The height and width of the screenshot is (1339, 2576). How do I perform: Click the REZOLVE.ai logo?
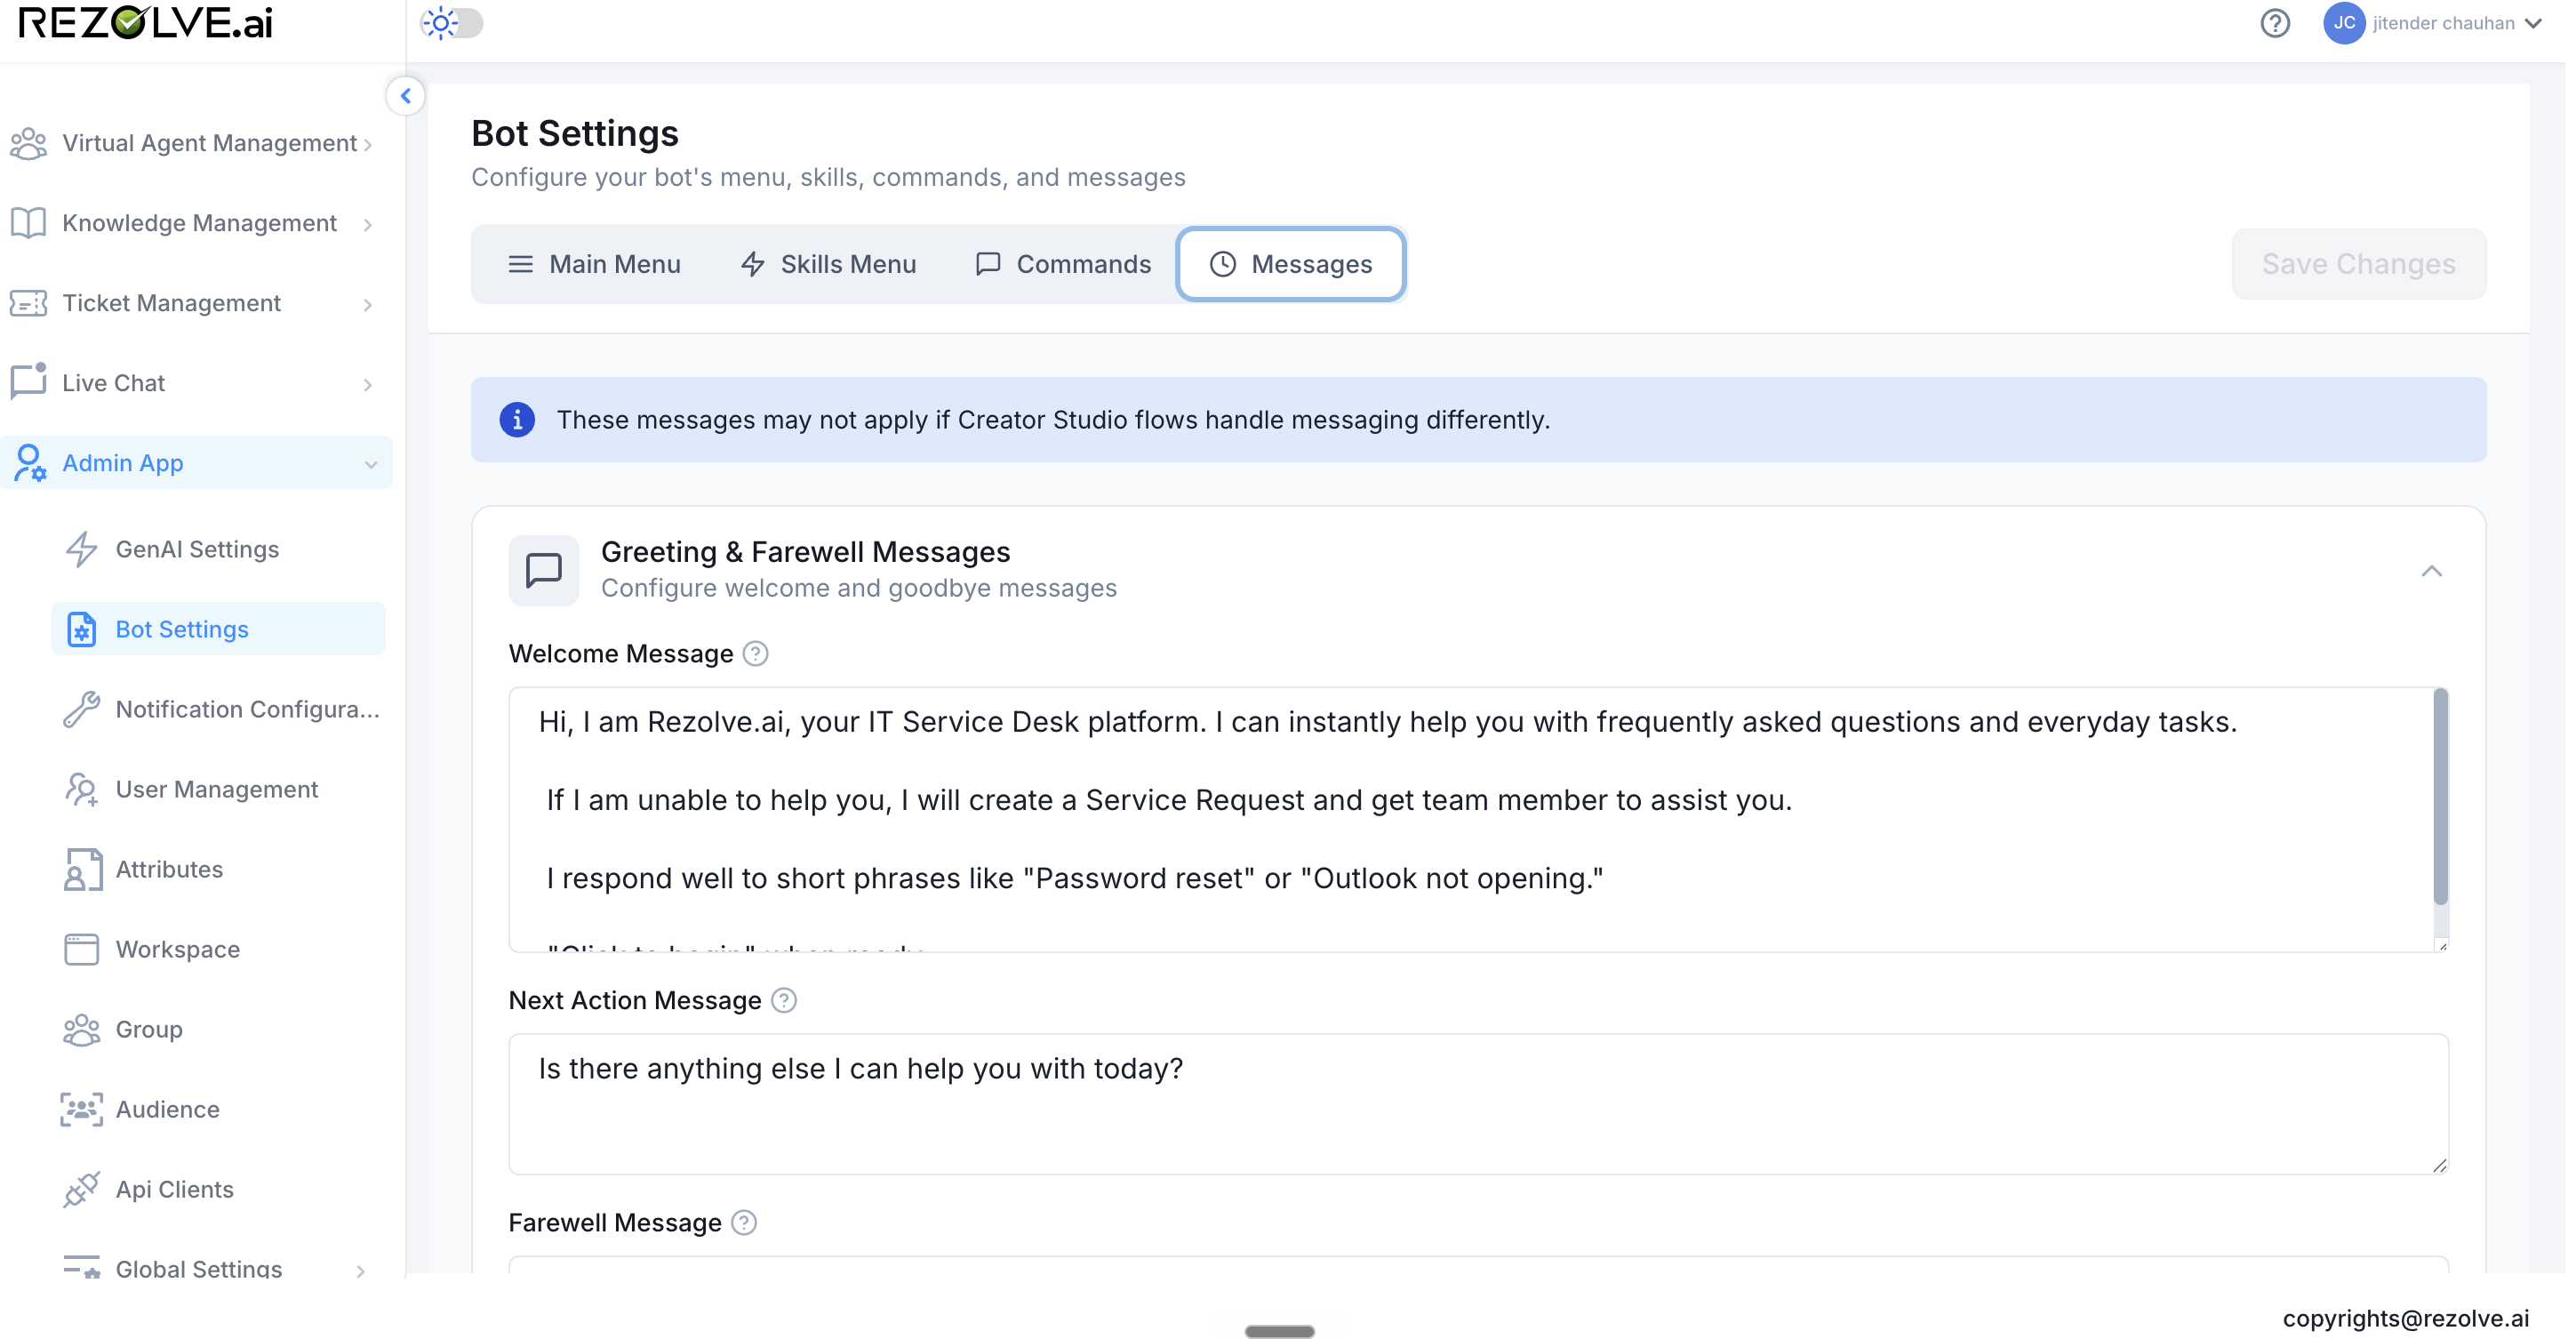pyautogui.click(x=146, y=23)
